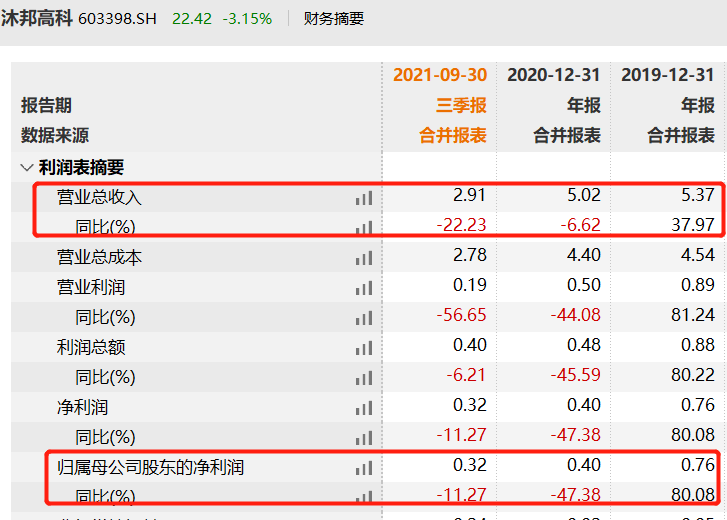
Task: Click the revenue value 5.37
Action: pyautogui.click(x=697, y=195)
